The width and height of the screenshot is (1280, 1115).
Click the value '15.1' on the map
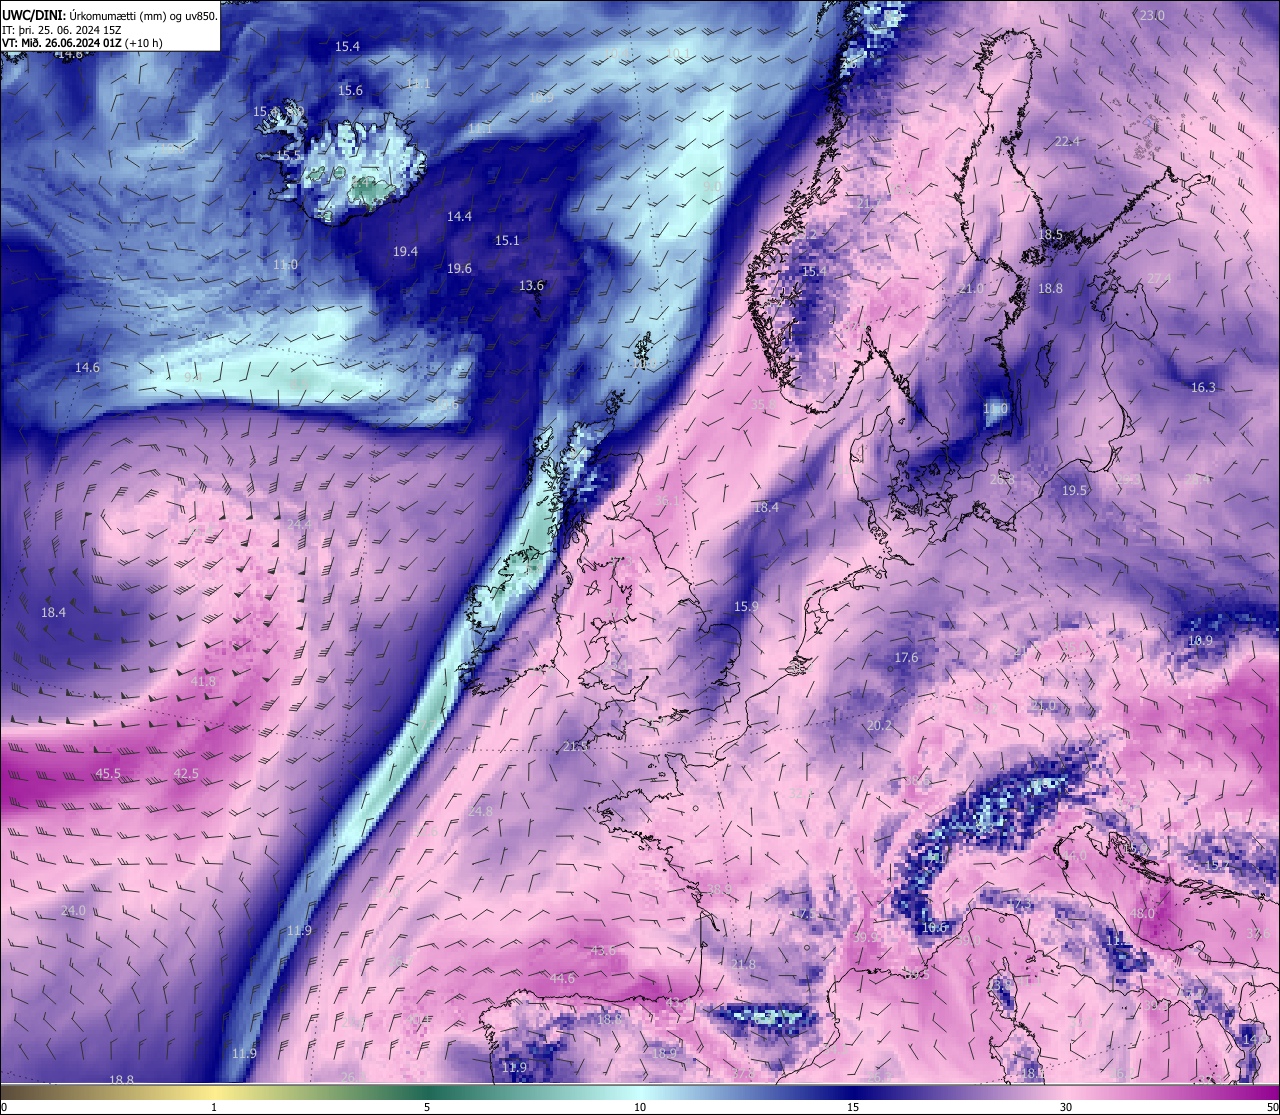tap(507, 241)
